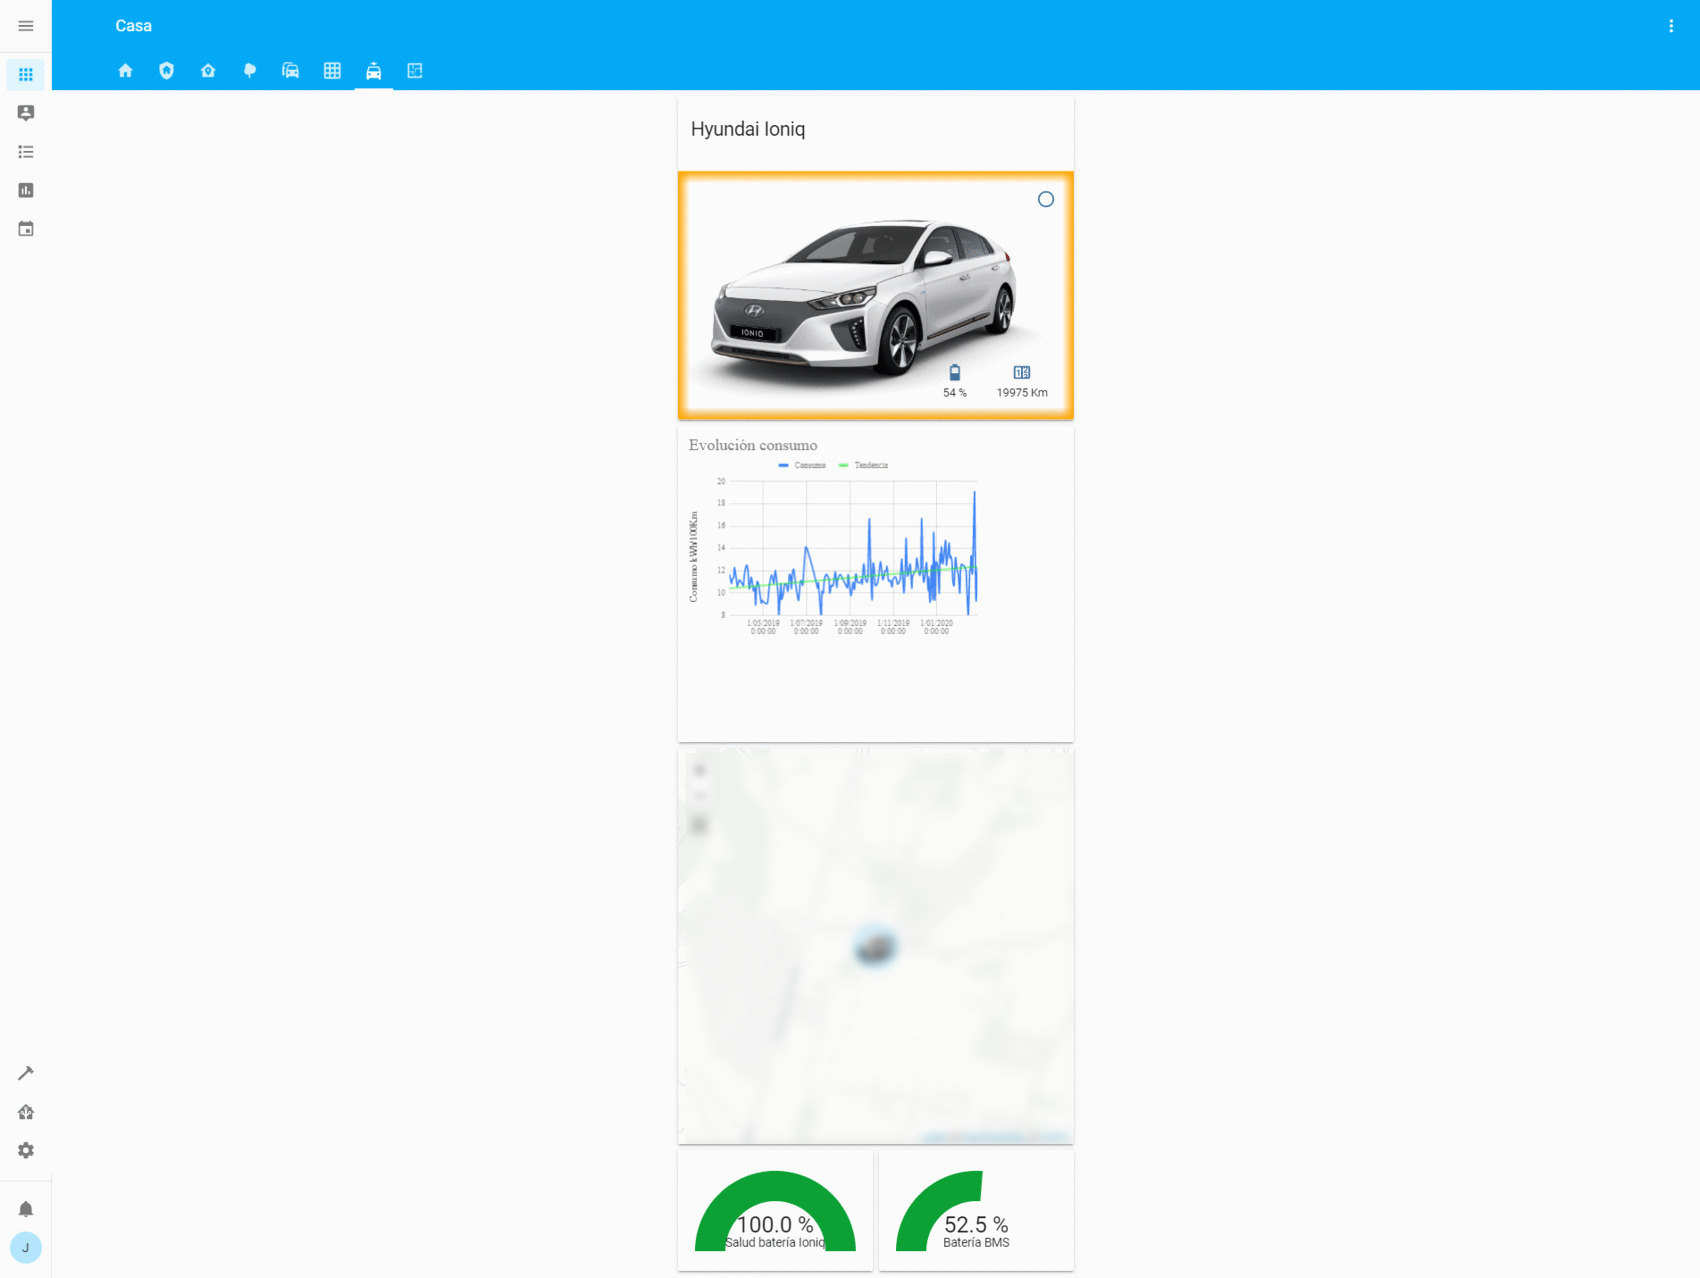This screenshot has width=1700, height=1278.
Task: Click the Hyundai Ioniq card title
Action: click(x=748, y=129)
